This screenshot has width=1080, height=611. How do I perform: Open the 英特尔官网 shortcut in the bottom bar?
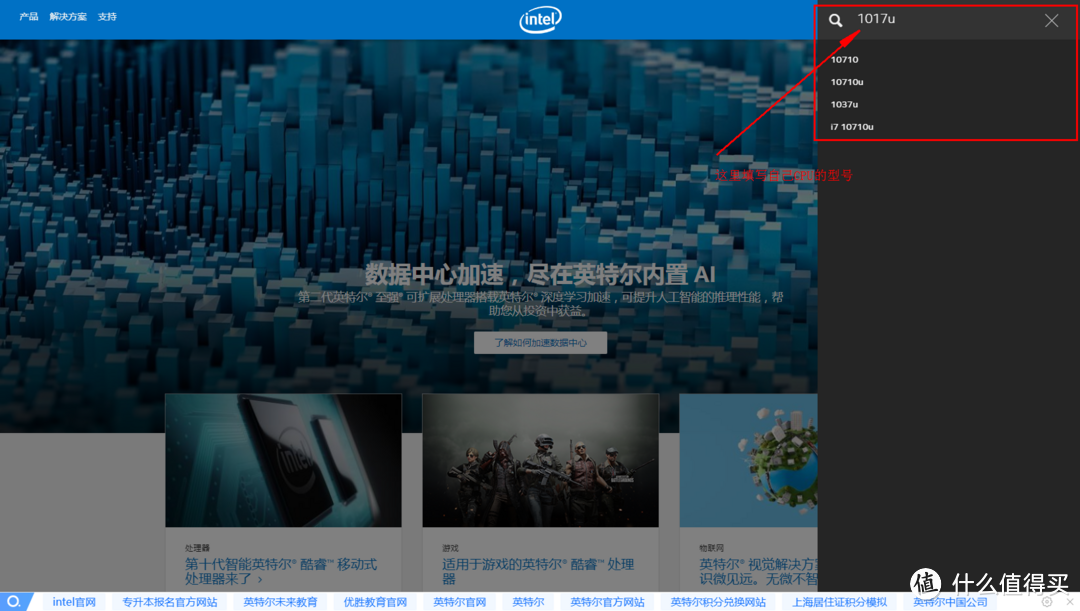tap(459, 602)
